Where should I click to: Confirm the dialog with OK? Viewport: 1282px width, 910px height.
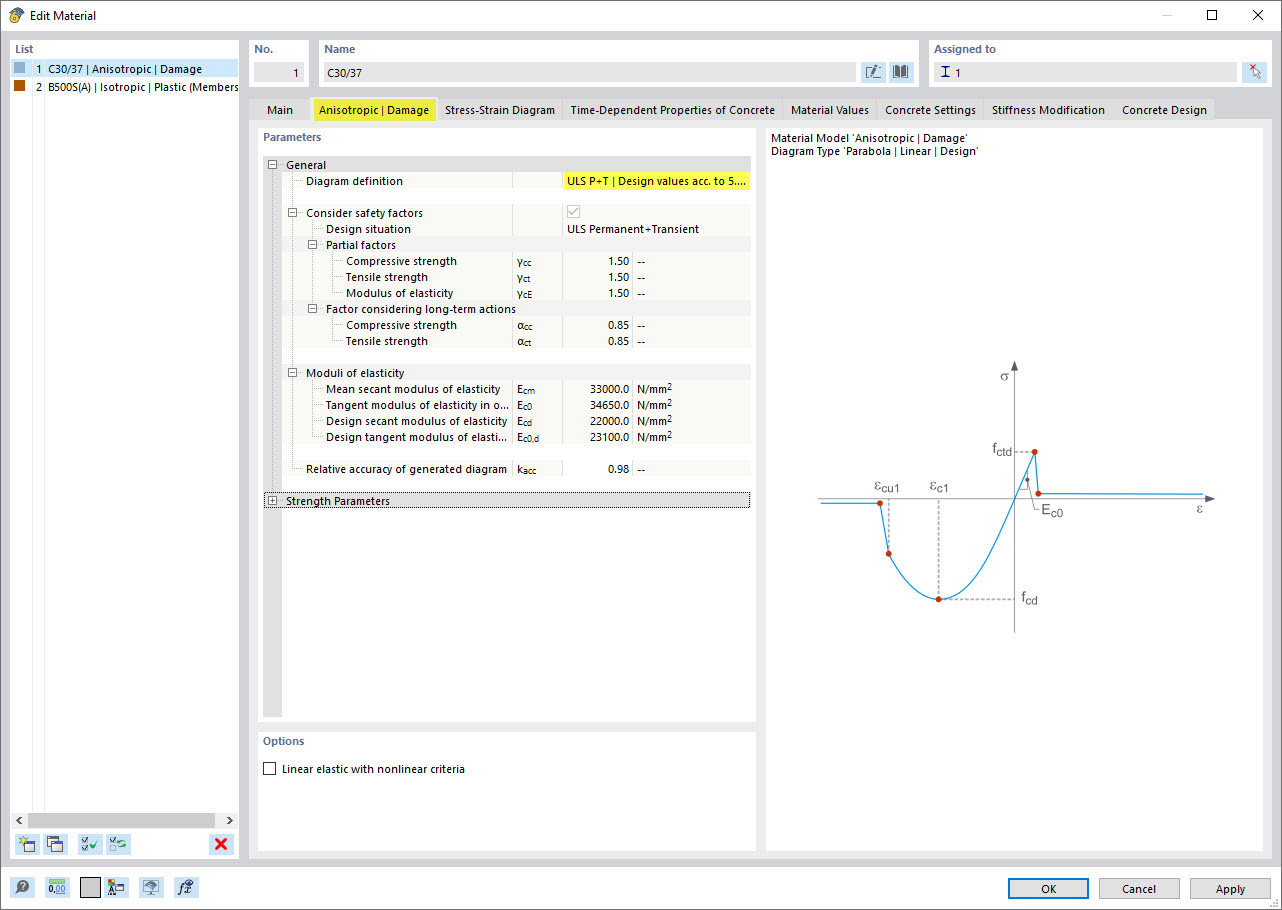[x=1048, y=888]
